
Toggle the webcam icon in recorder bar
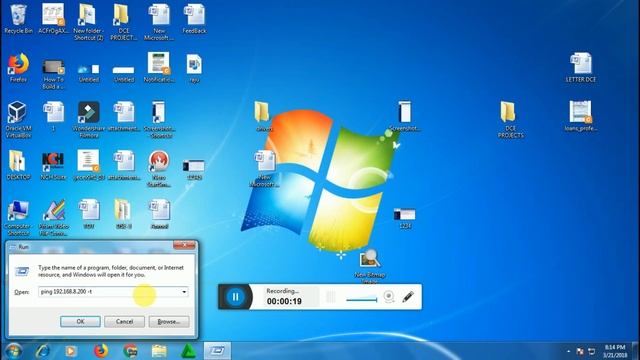(389, 297)
